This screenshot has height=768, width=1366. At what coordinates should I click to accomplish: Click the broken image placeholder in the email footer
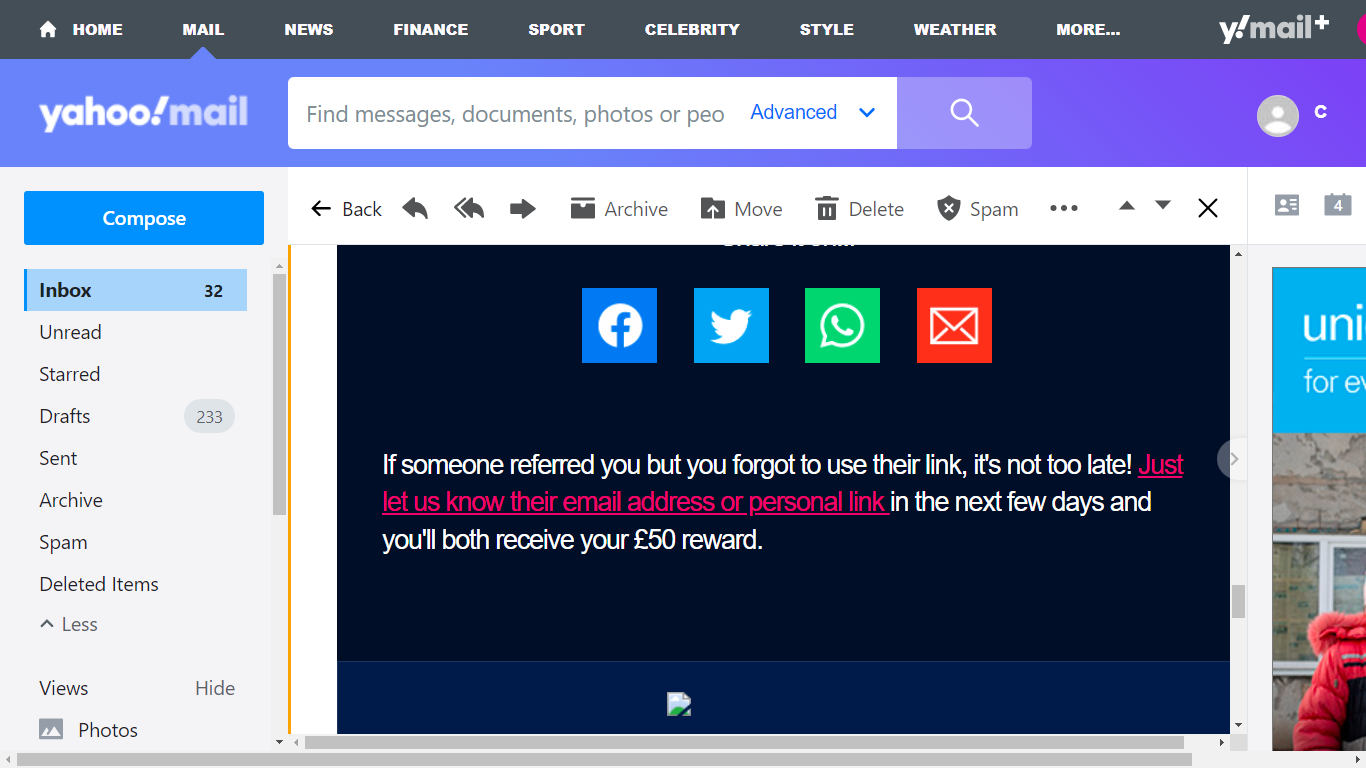coord(679,704)
